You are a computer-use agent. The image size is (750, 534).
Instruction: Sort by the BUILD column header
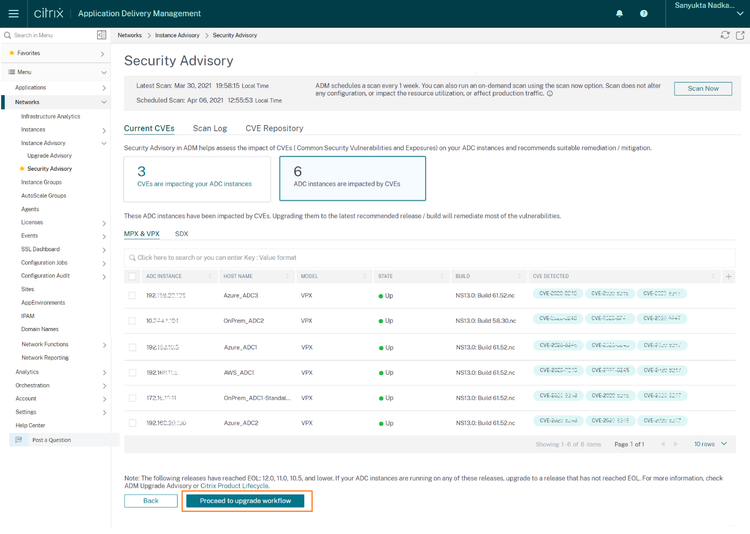[489, 276]
